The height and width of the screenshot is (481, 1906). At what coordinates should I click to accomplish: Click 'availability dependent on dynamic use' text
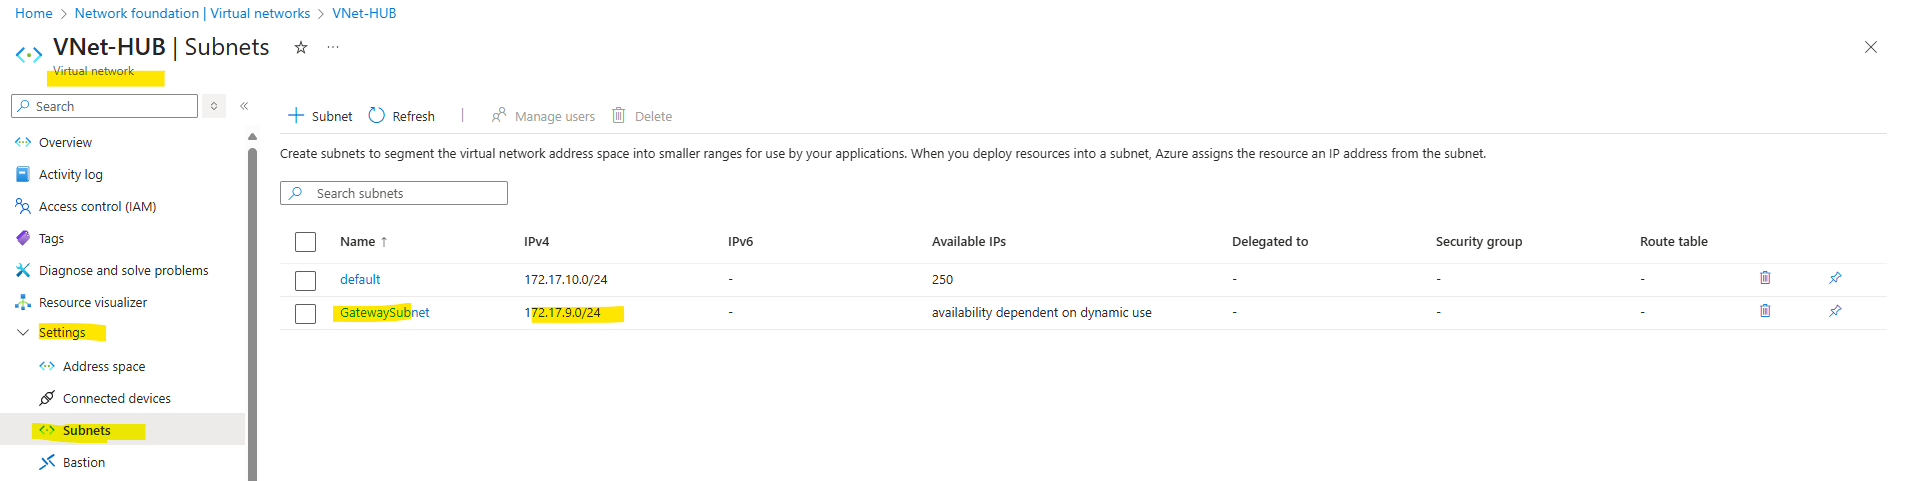1042,312
